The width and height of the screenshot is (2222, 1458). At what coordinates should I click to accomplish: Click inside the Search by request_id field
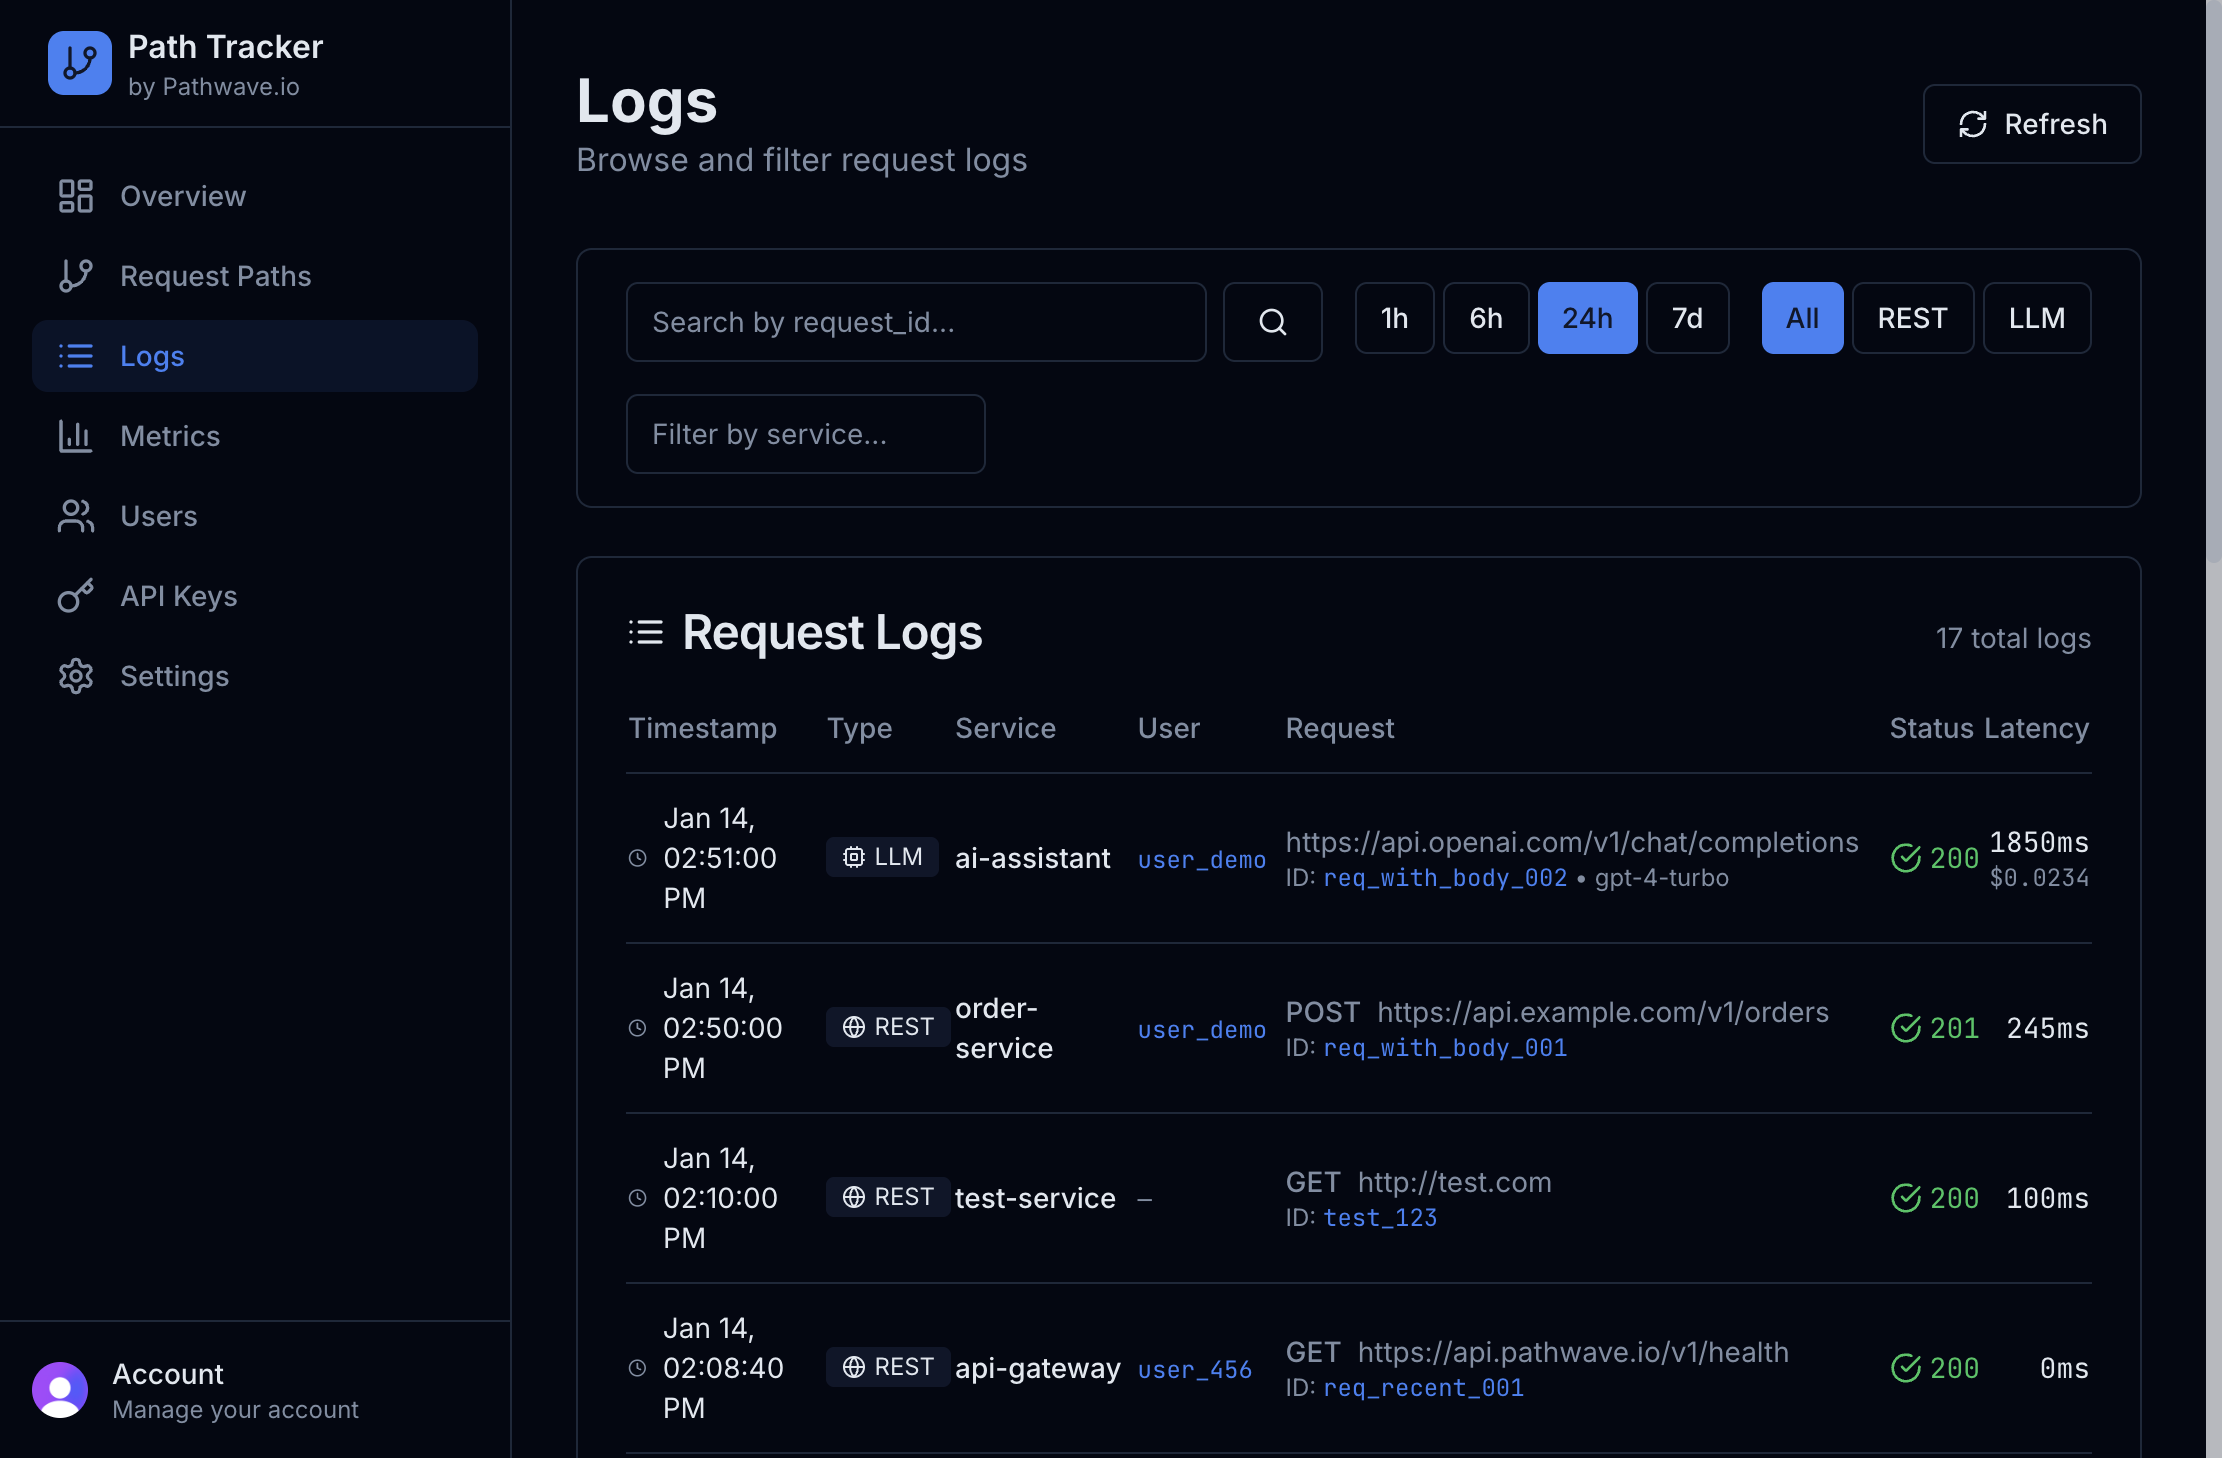[x=915, y=322]
